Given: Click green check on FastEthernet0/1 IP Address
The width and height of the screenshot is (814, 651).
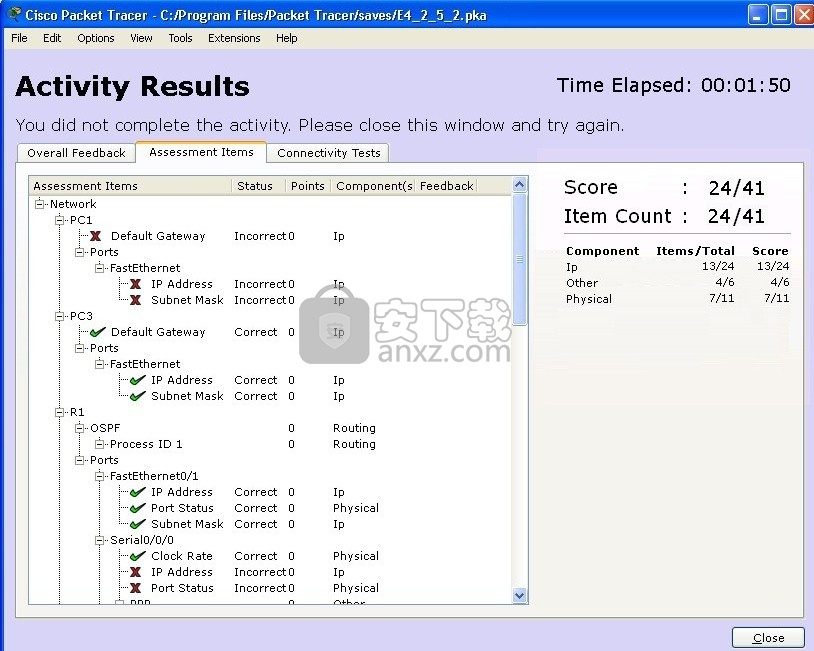Looking at the screenshot, I should point(137,492).
